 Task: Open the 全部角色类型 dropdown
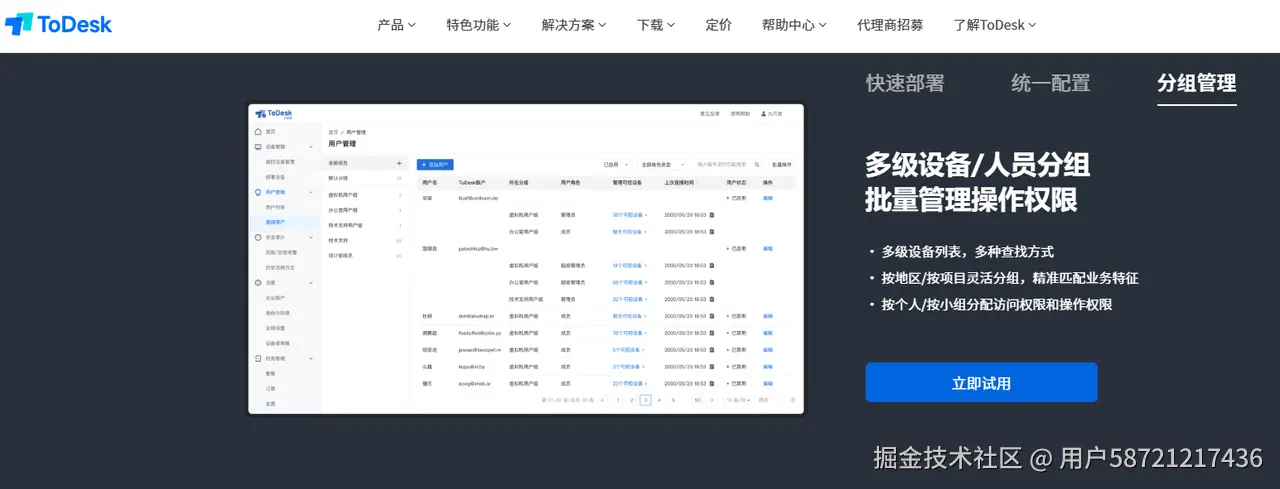pos(663,164)
